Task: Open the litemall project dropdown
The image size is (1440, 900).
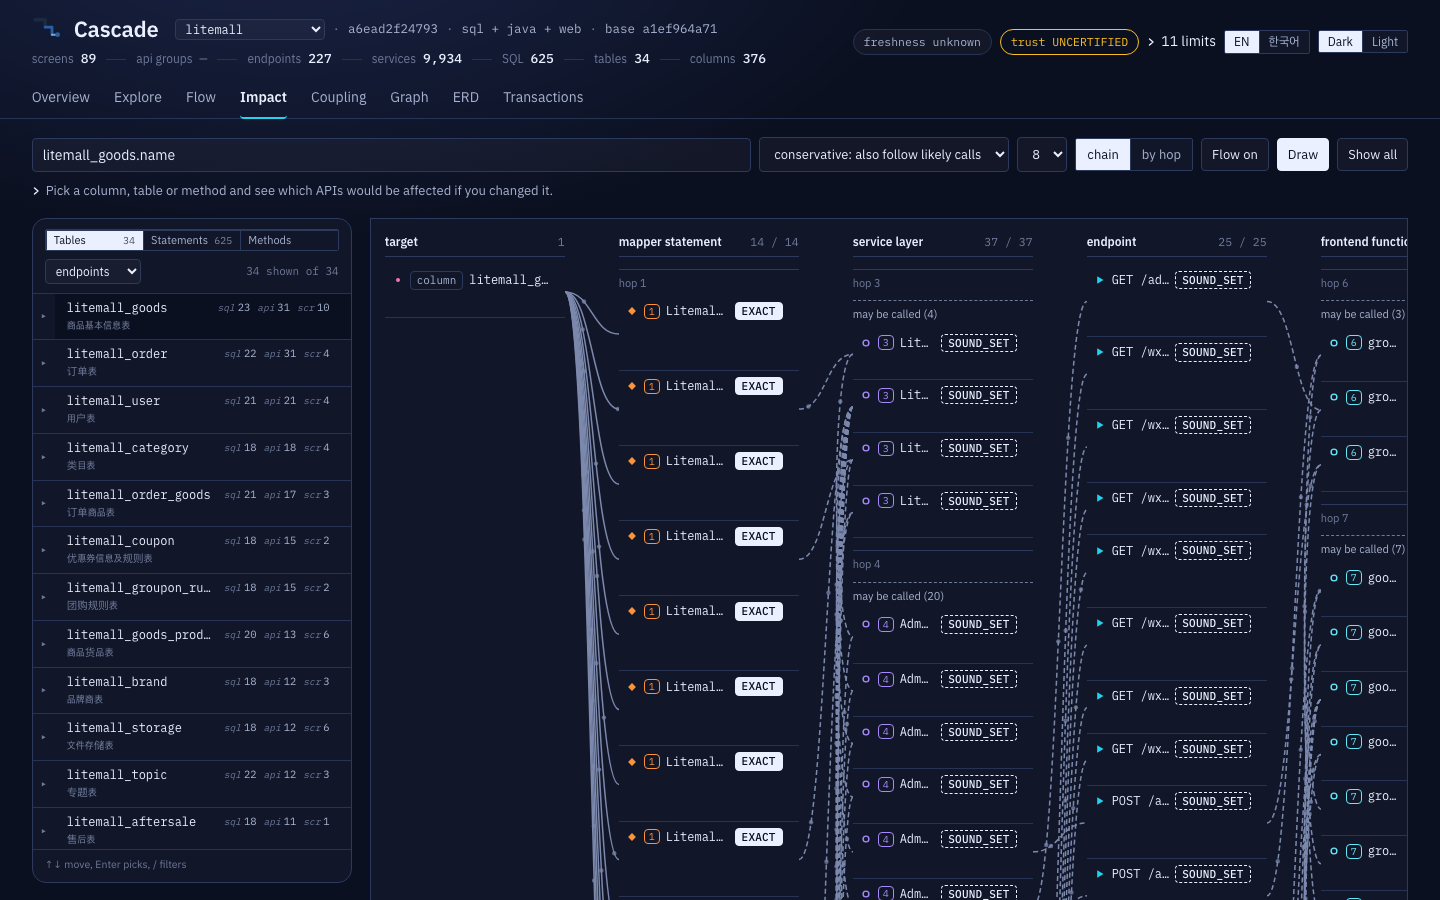Action: [x=250, y=30]
